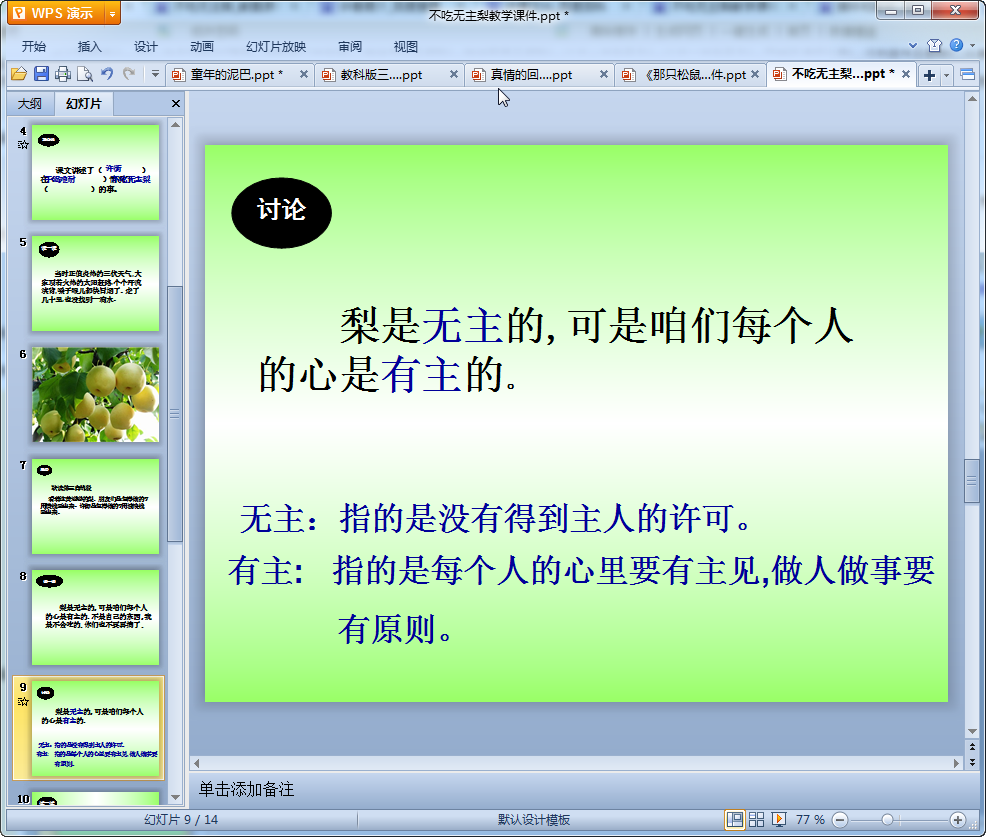This screenshot has height=837, width=986.
Task: Click the window arrangement icon at tab bar end
Action: pos(968,75)
